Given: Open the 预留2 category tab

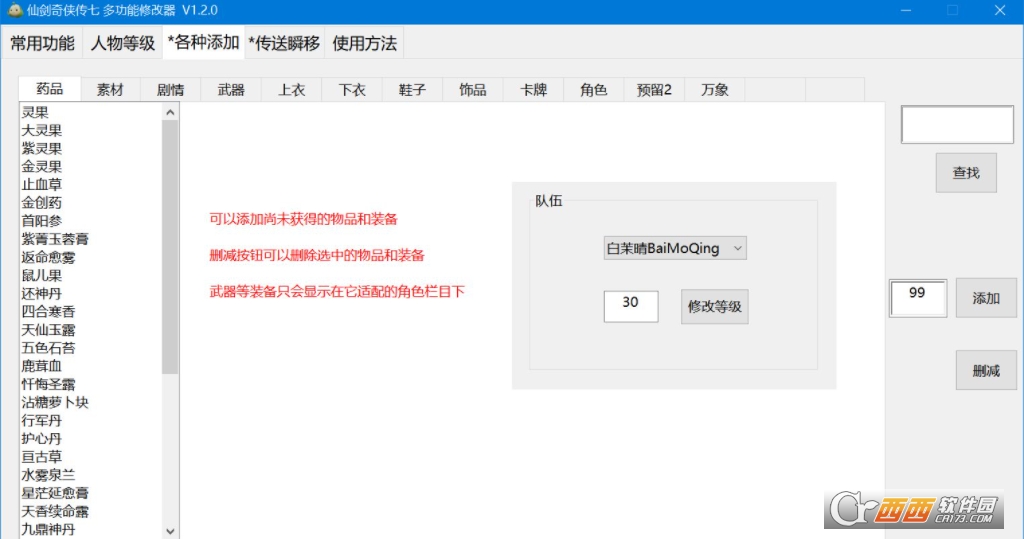Looking at the screenshot, I should coord(654,90).
